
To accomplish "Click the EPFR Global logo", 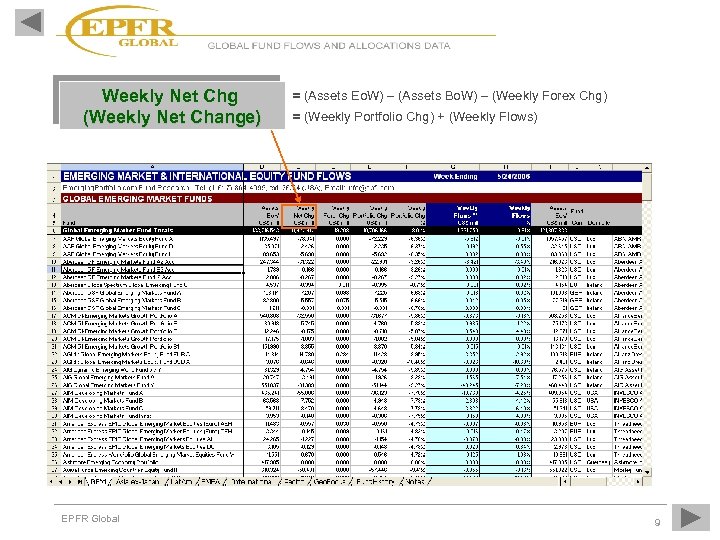I will click(121, 31).
